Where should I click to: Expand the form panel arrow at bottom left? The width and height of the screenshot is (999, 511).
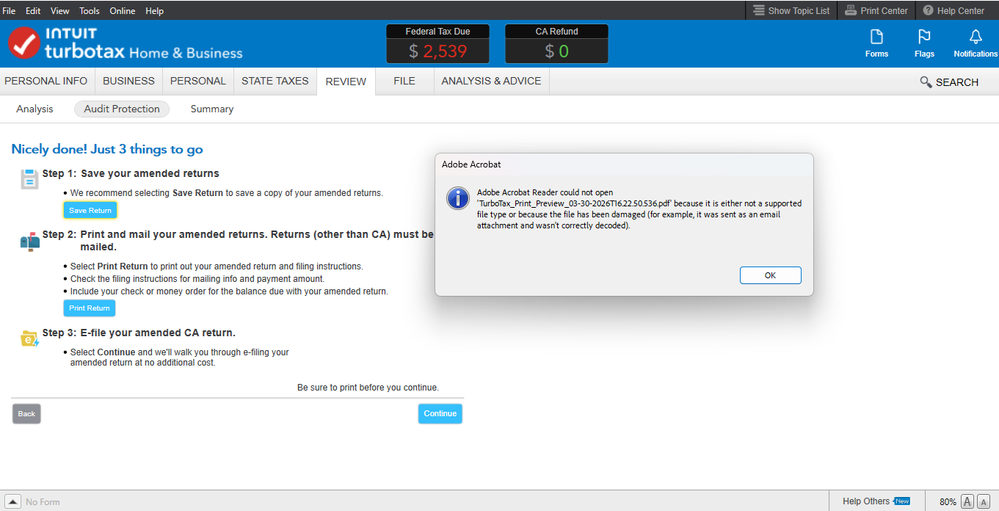pyautogui.click(x=13, y=501)
